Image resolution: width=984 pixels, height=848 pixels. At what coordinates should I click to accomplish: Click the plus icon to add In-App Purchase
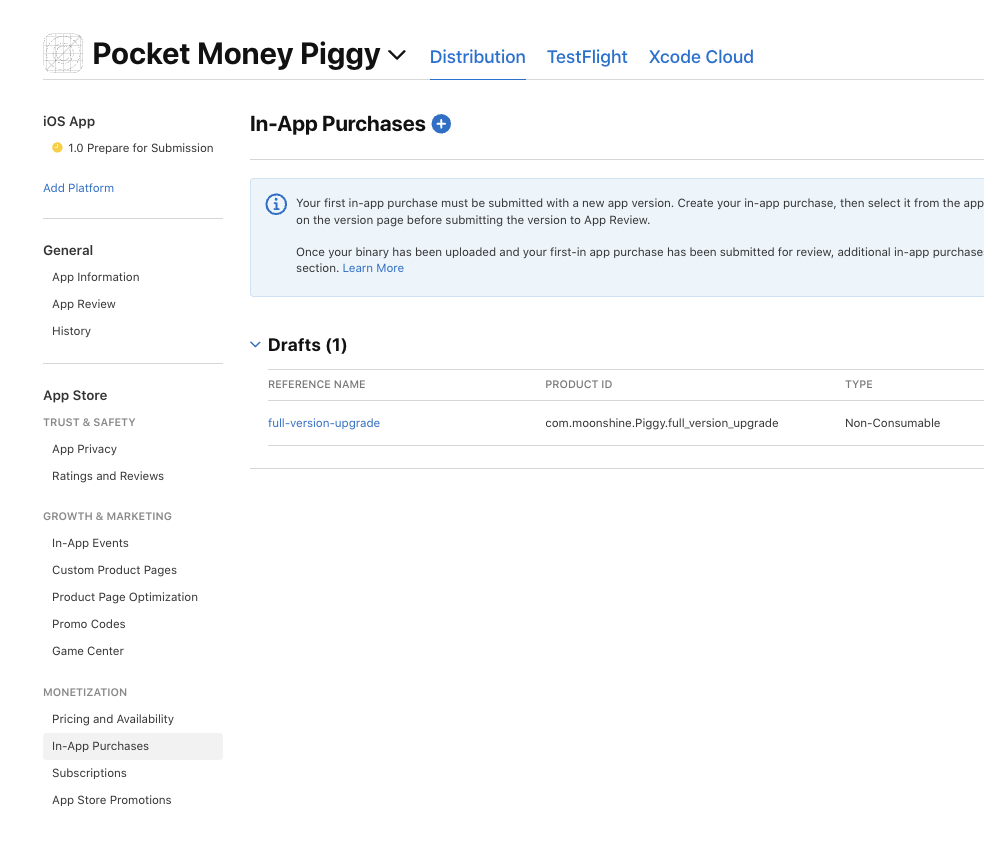click(441, 124)
